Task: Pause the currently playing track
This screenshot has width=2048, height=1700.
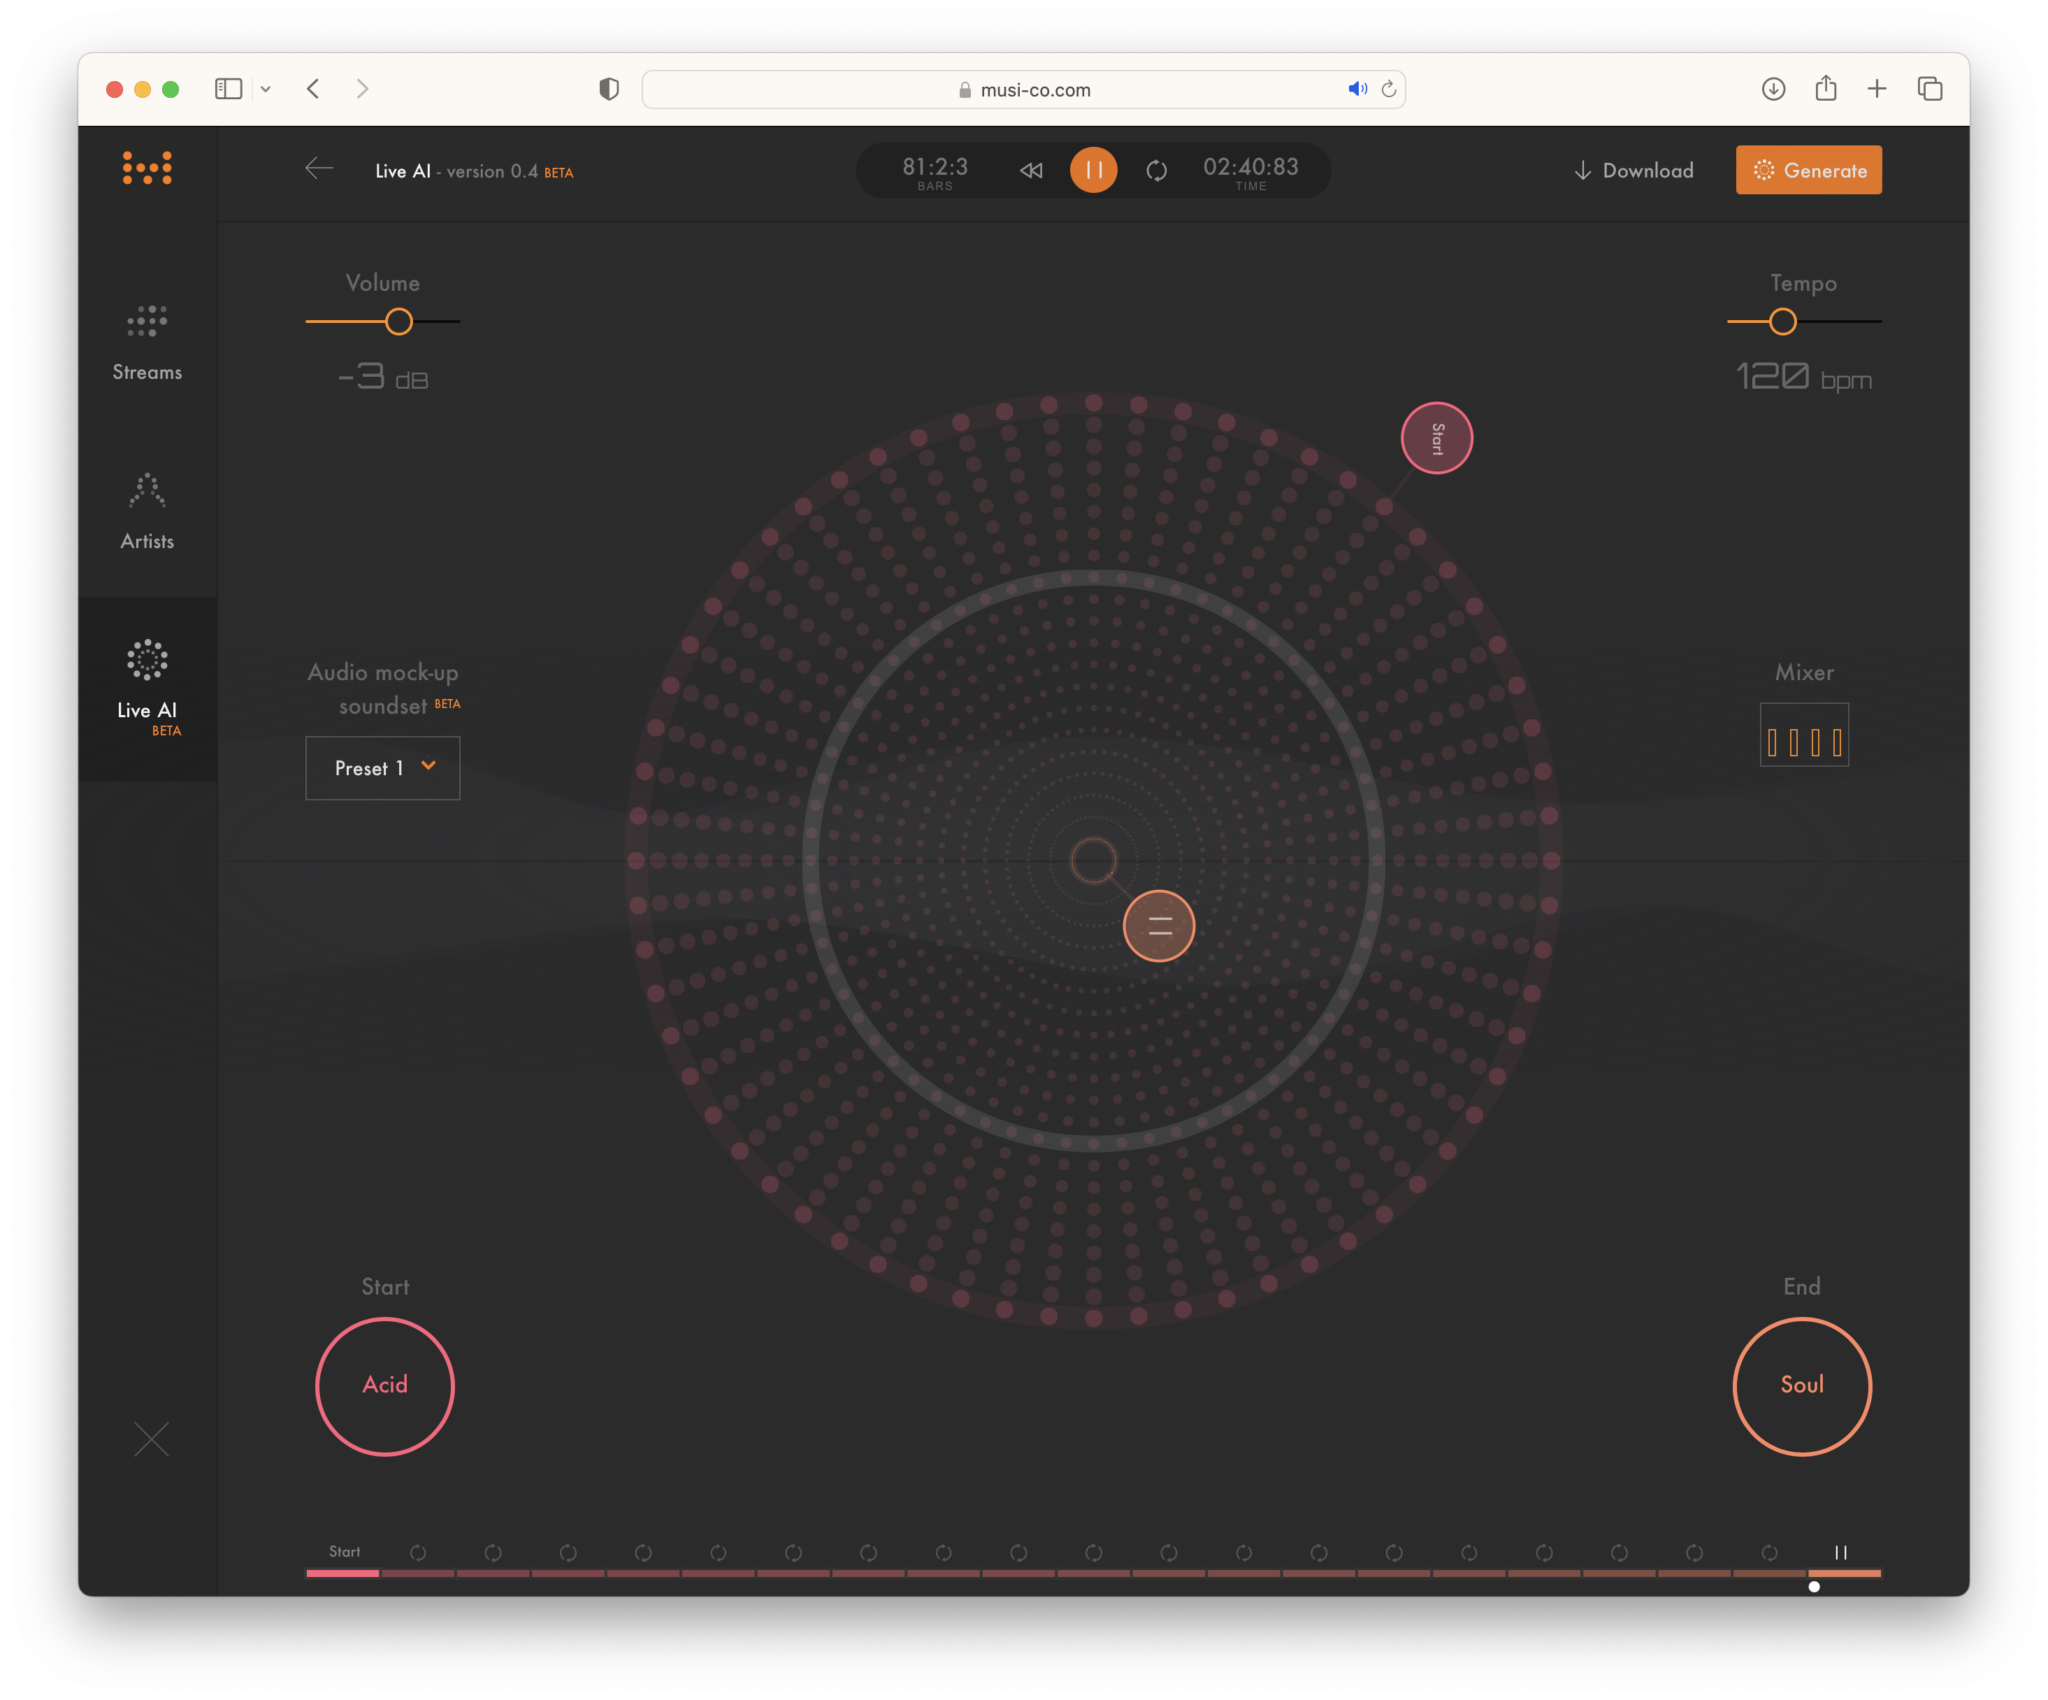Action: [x=1093, y=170]
